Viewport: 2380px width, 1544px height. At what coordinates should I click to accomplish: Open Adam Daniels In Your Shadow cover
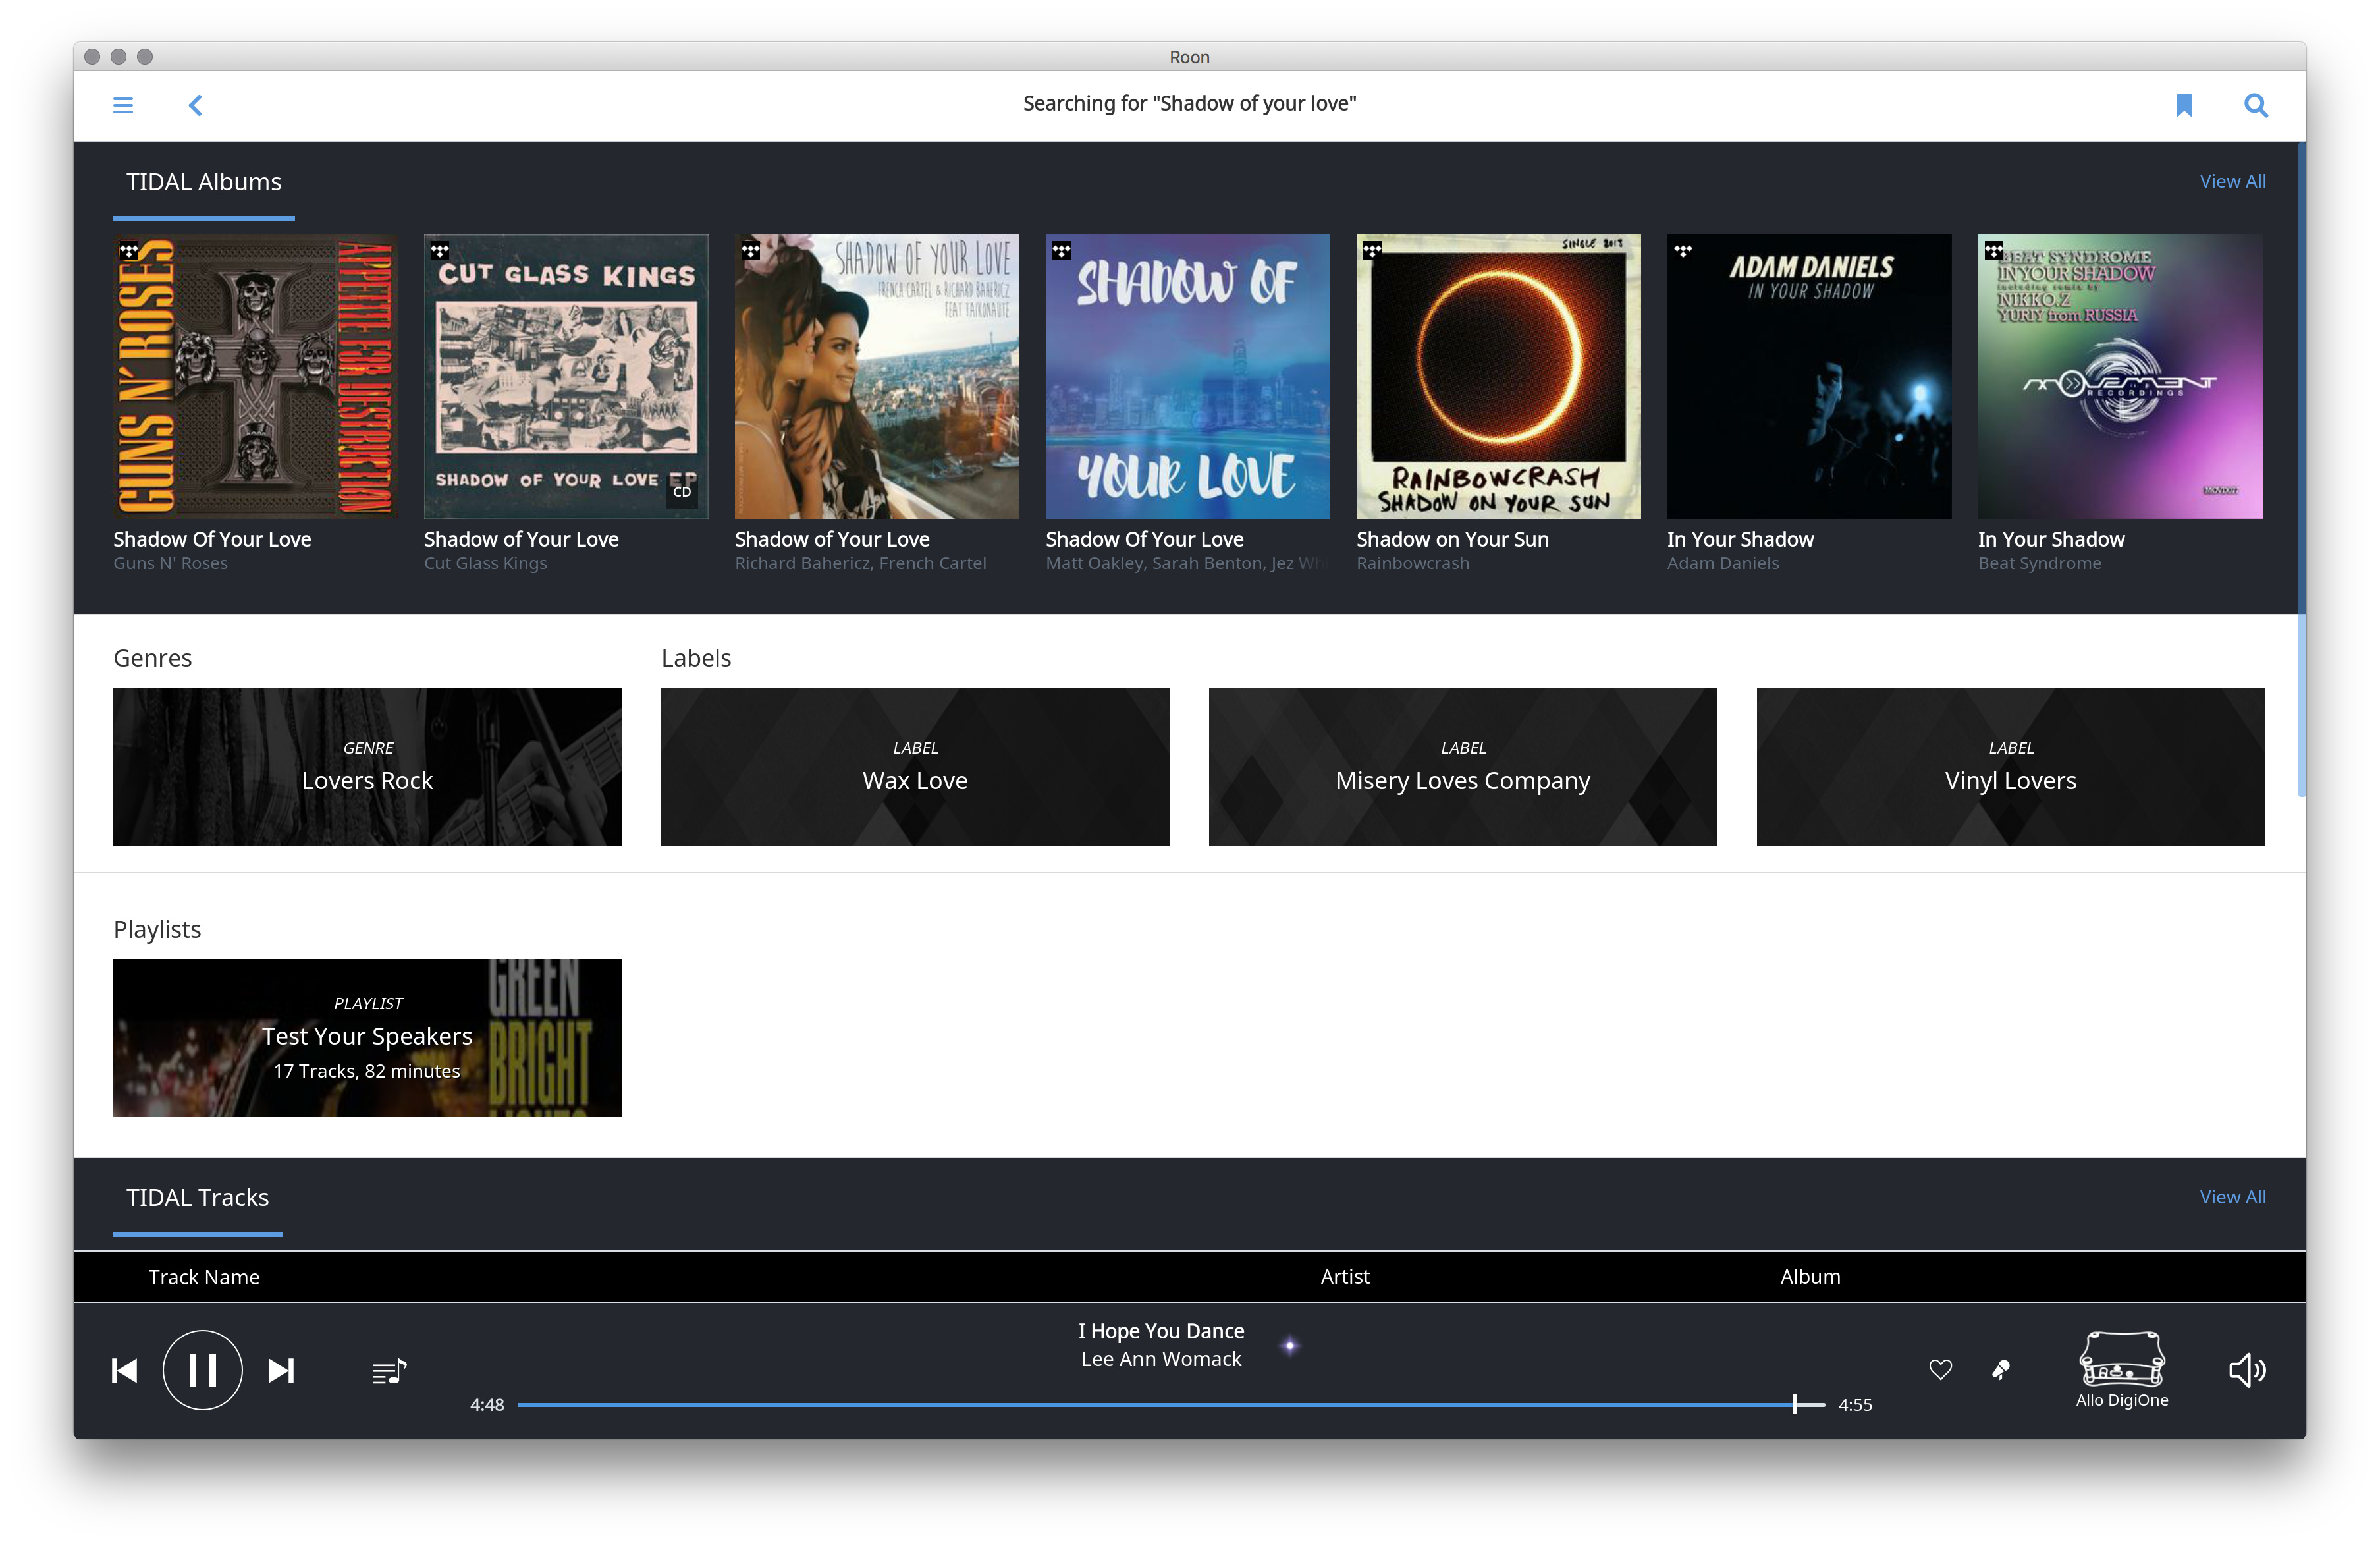(1809, 377)
